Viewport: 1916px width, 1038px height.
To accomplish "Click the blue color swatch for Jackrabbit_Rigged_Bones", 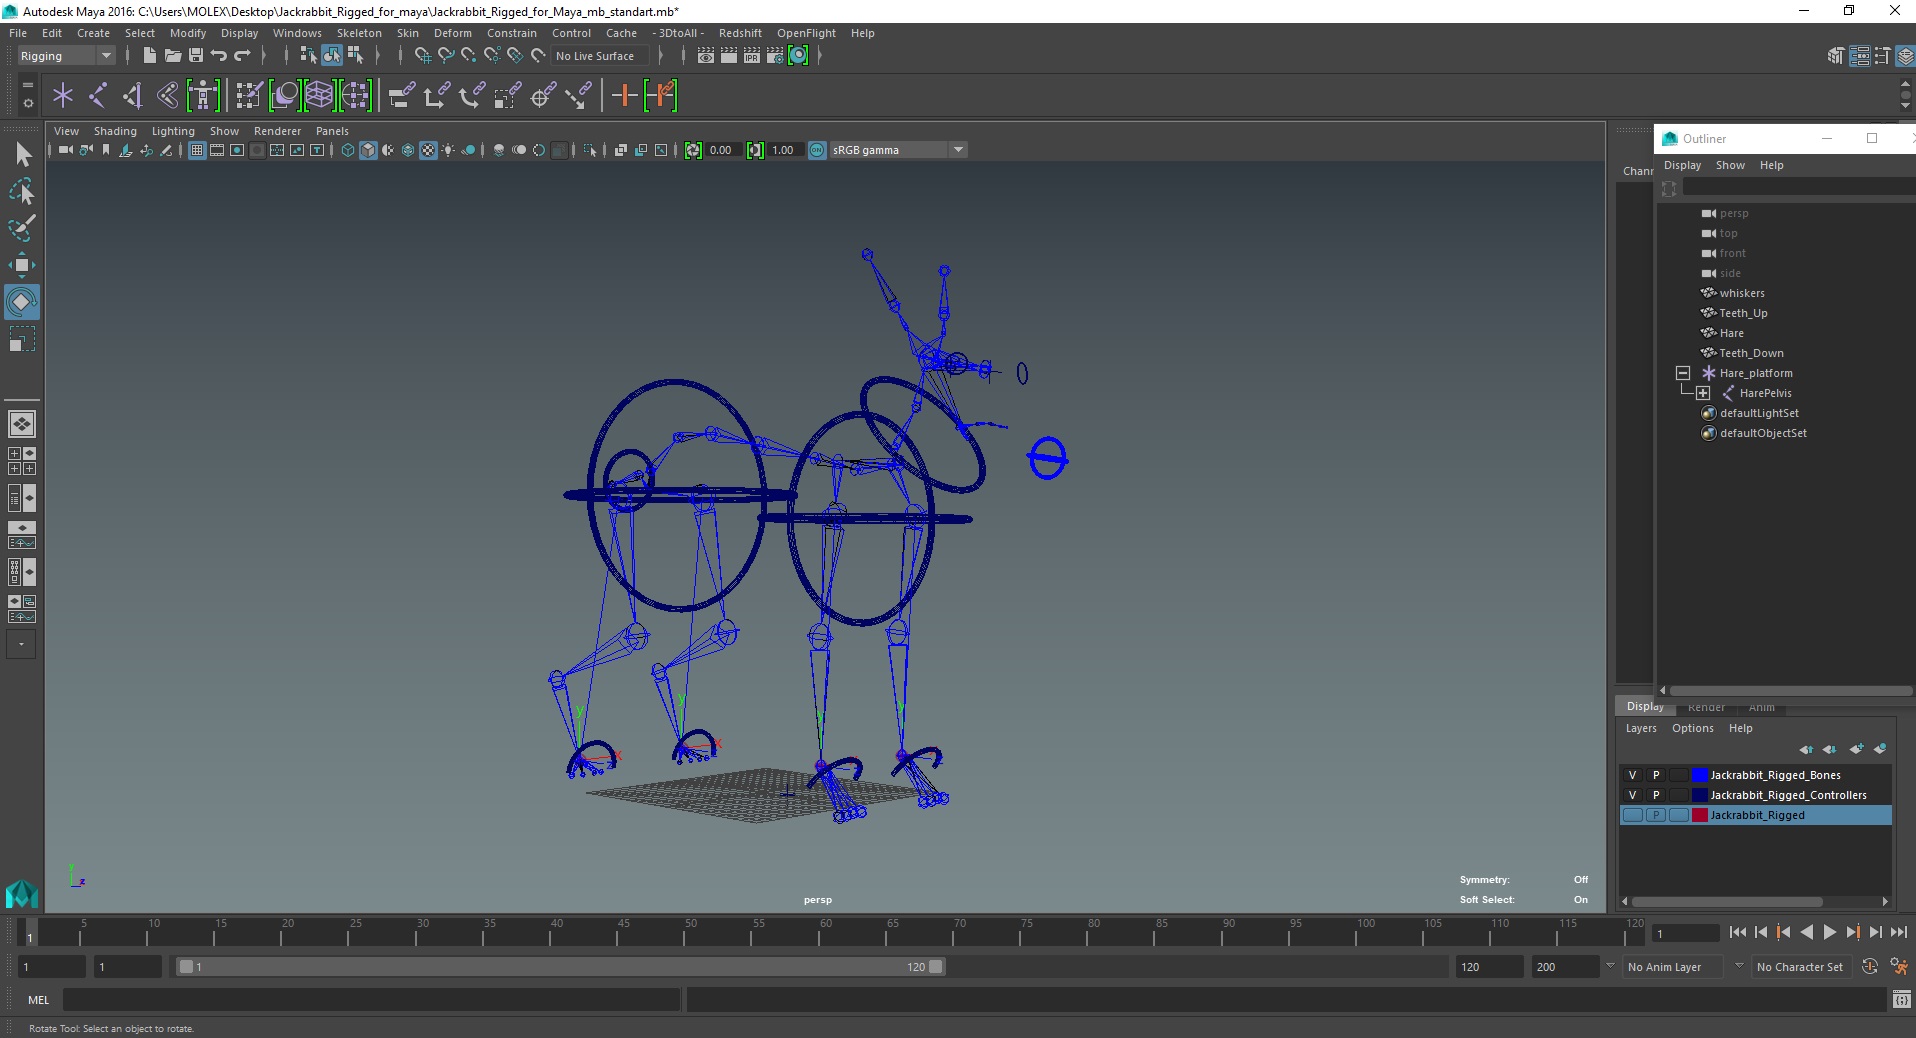I will pyautogui.click(x=1699, y=775).
